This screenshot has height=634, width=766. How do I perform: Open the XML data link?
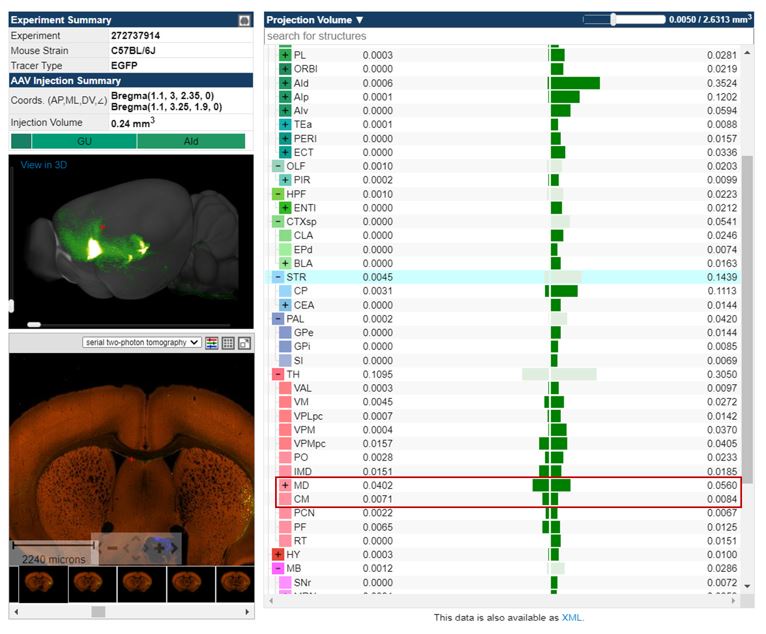(x=571, y=618)
